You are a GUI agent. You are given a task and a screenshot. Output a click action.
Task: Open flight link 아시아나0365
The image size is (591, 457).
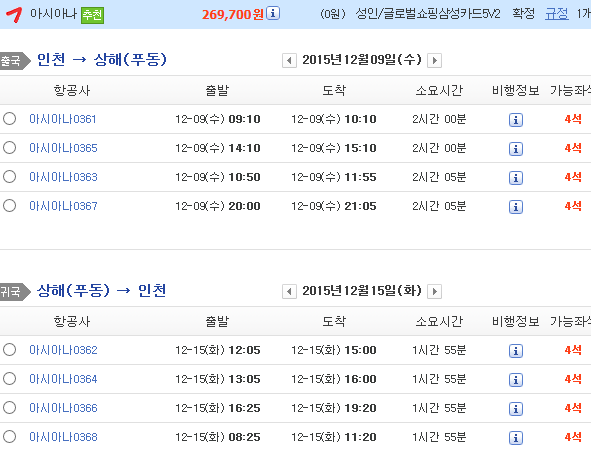coord(63,148)
